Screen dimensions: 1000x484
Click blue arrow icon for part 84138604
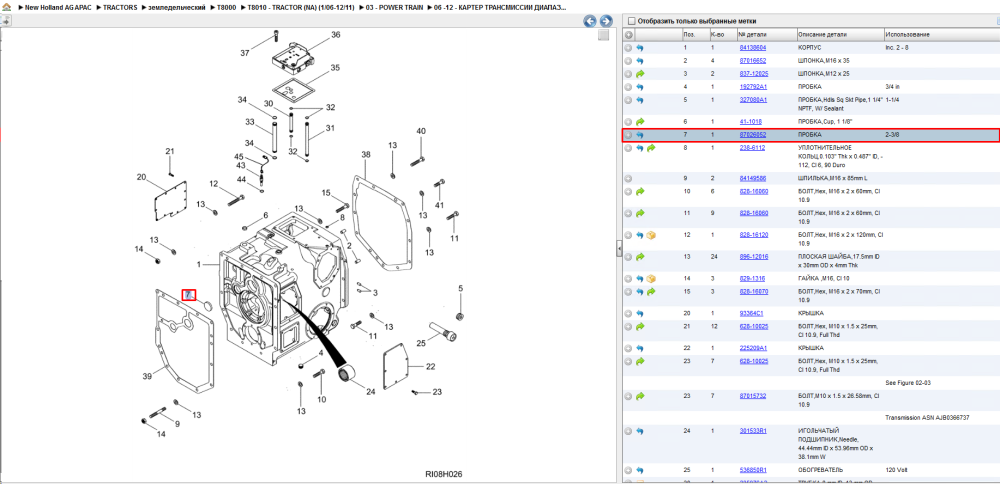640,48
